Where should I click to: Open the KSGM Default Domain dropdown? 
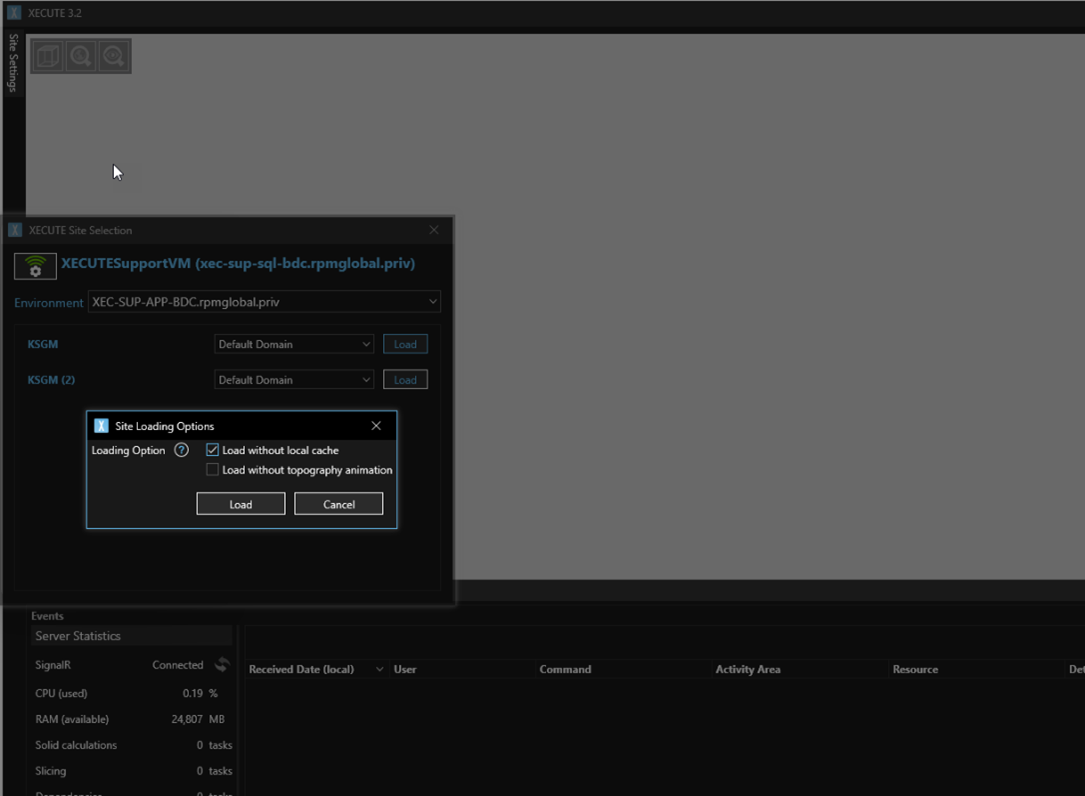click(x=294, y=344)
